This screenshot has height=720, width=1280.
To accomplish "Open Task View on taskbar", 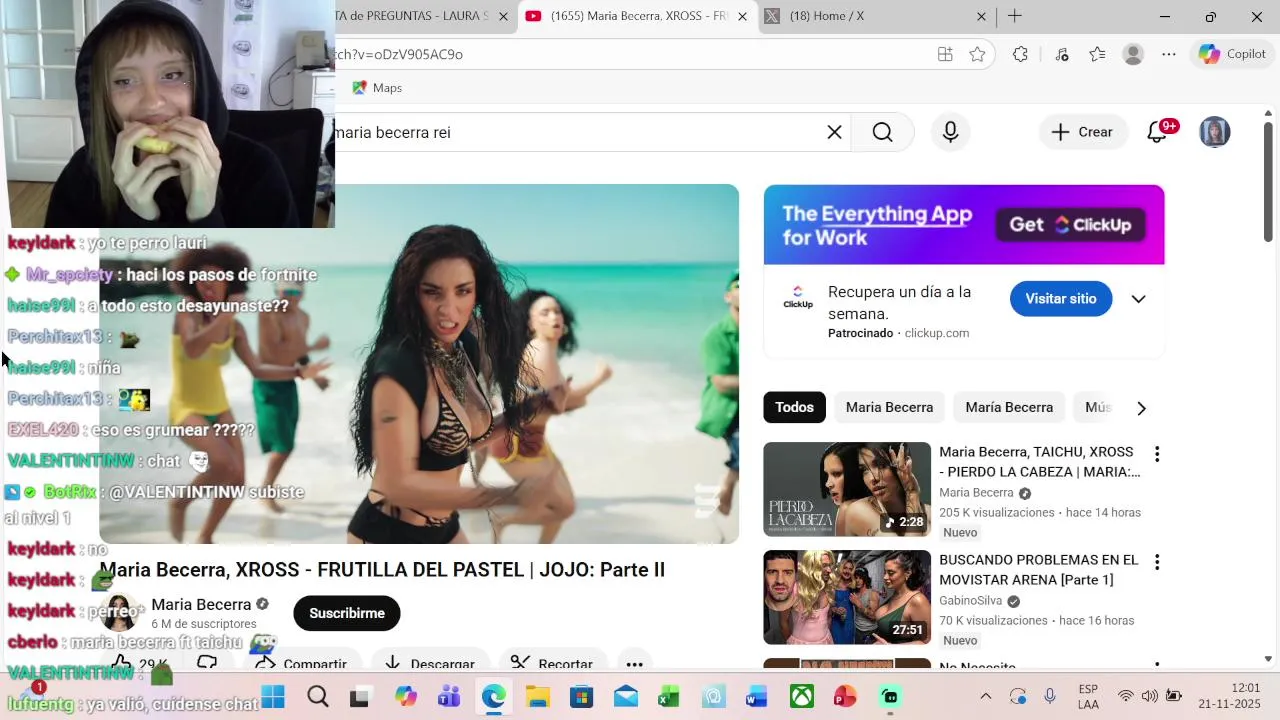I will pyautogui.click(x=359, y=697).
